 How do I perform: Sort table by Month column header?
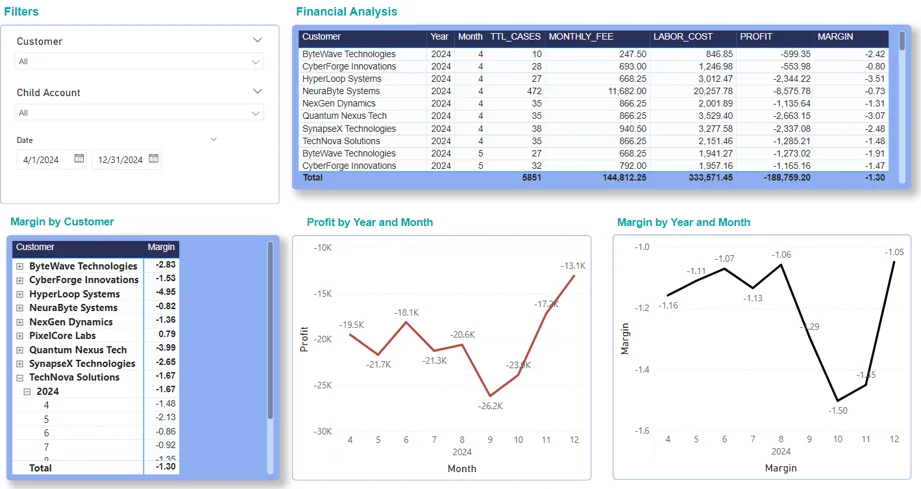point(470,36)
